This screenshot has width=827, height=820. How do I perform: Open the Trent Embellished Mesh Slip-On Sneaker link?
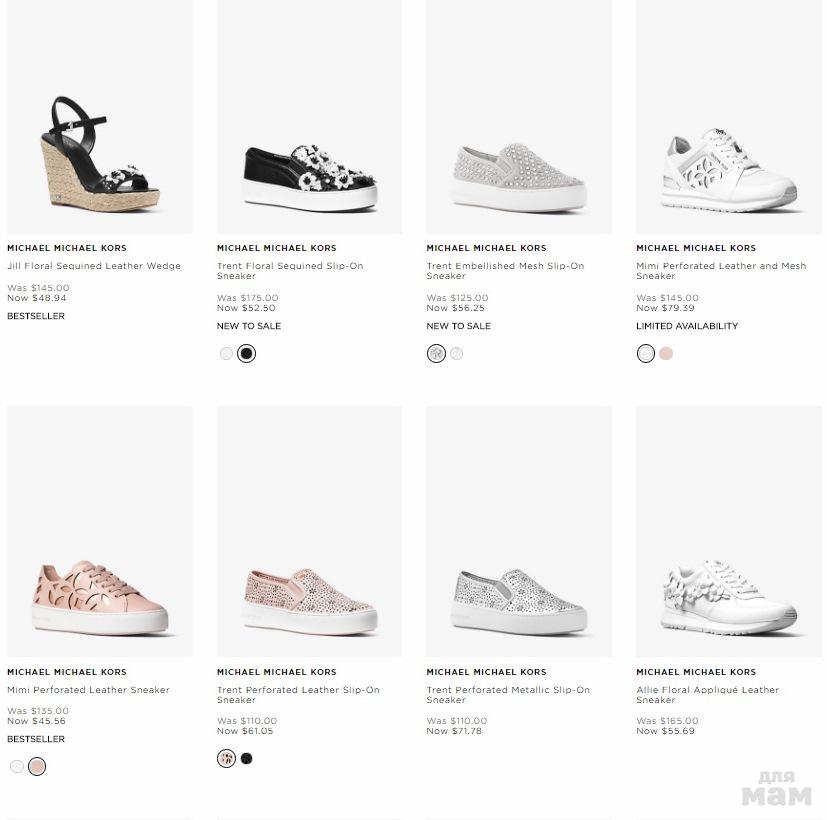[505, 271]
